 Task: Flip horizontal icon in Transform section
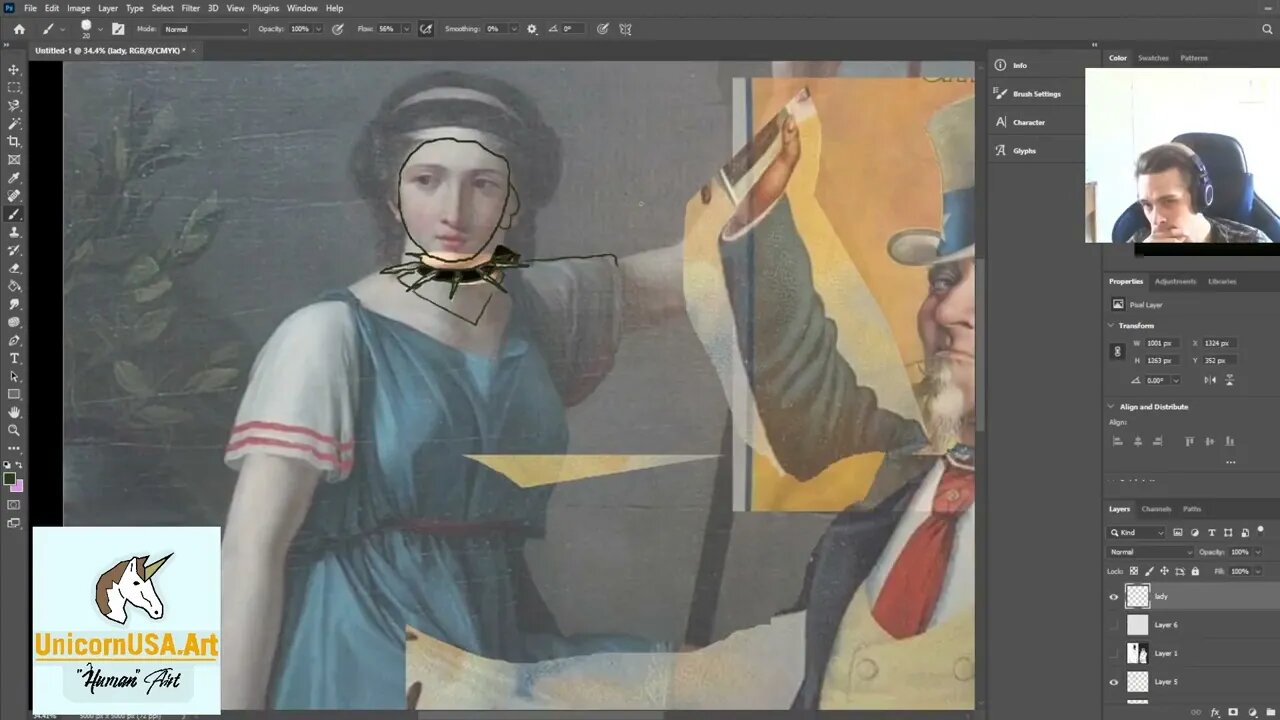1210,380
